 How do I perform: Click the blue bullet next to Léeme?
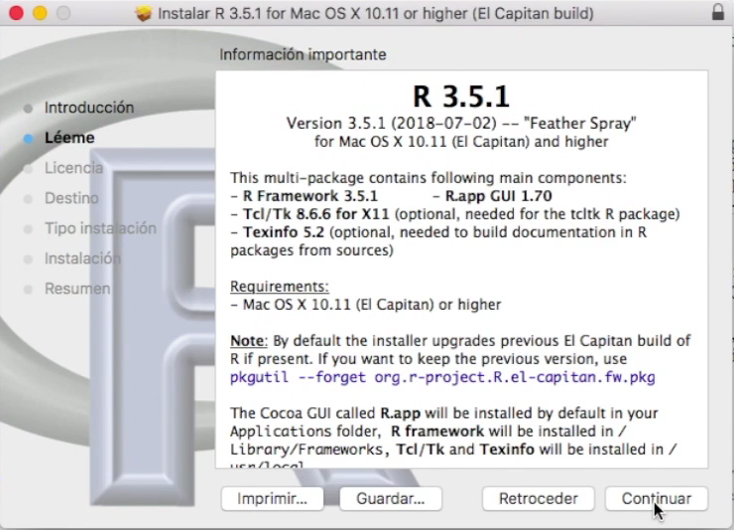click(x=29, y=139)
